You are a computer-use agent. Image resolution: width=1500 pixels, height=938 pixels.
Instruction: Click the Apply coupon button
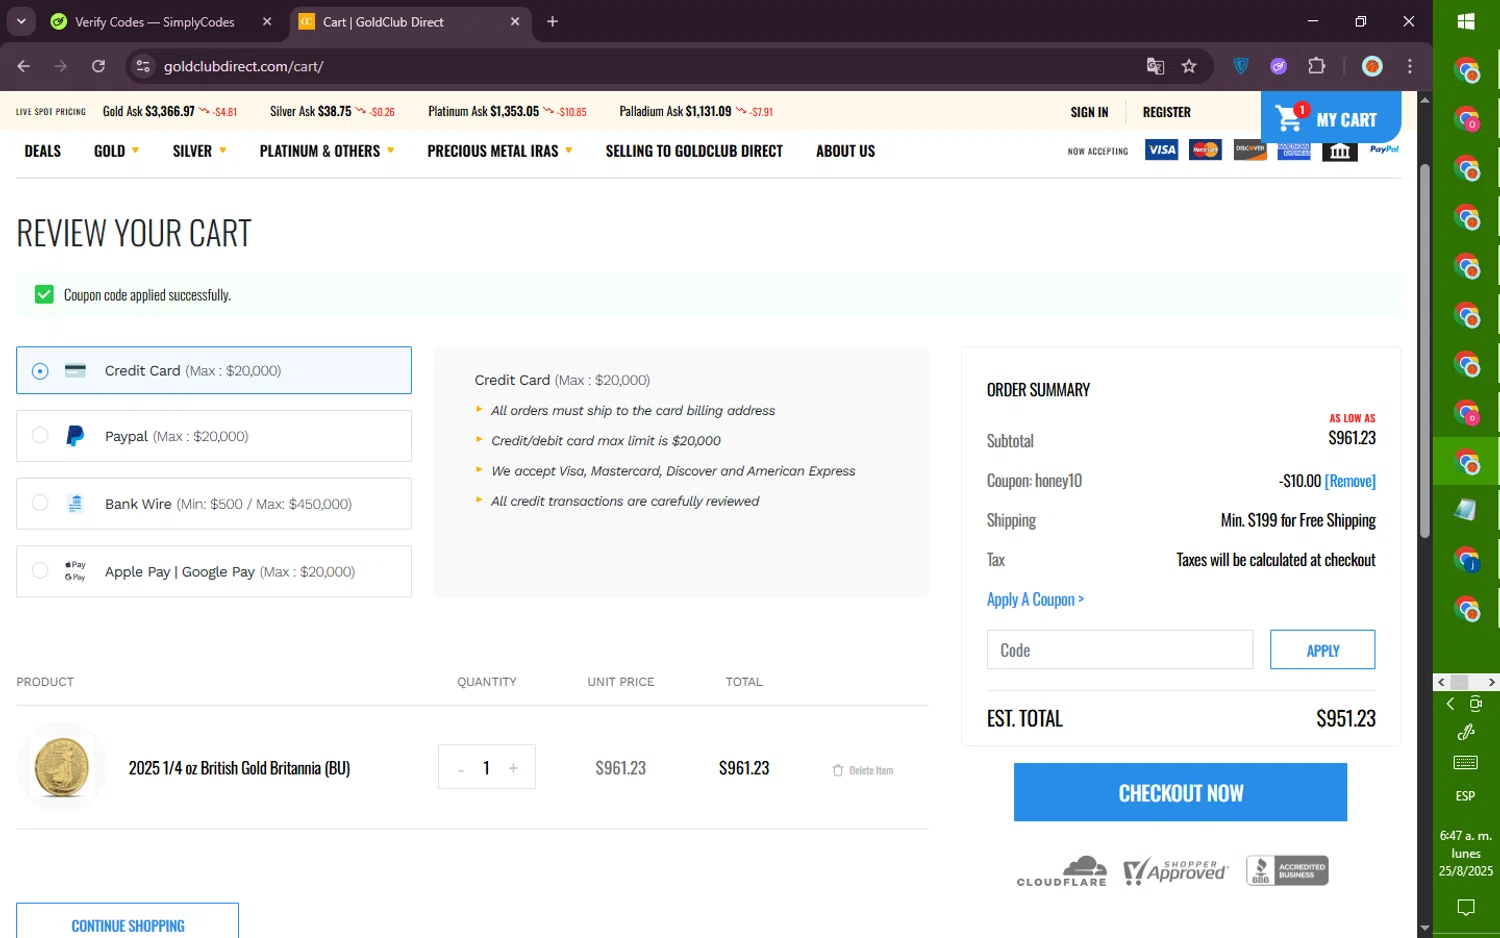1322,650
